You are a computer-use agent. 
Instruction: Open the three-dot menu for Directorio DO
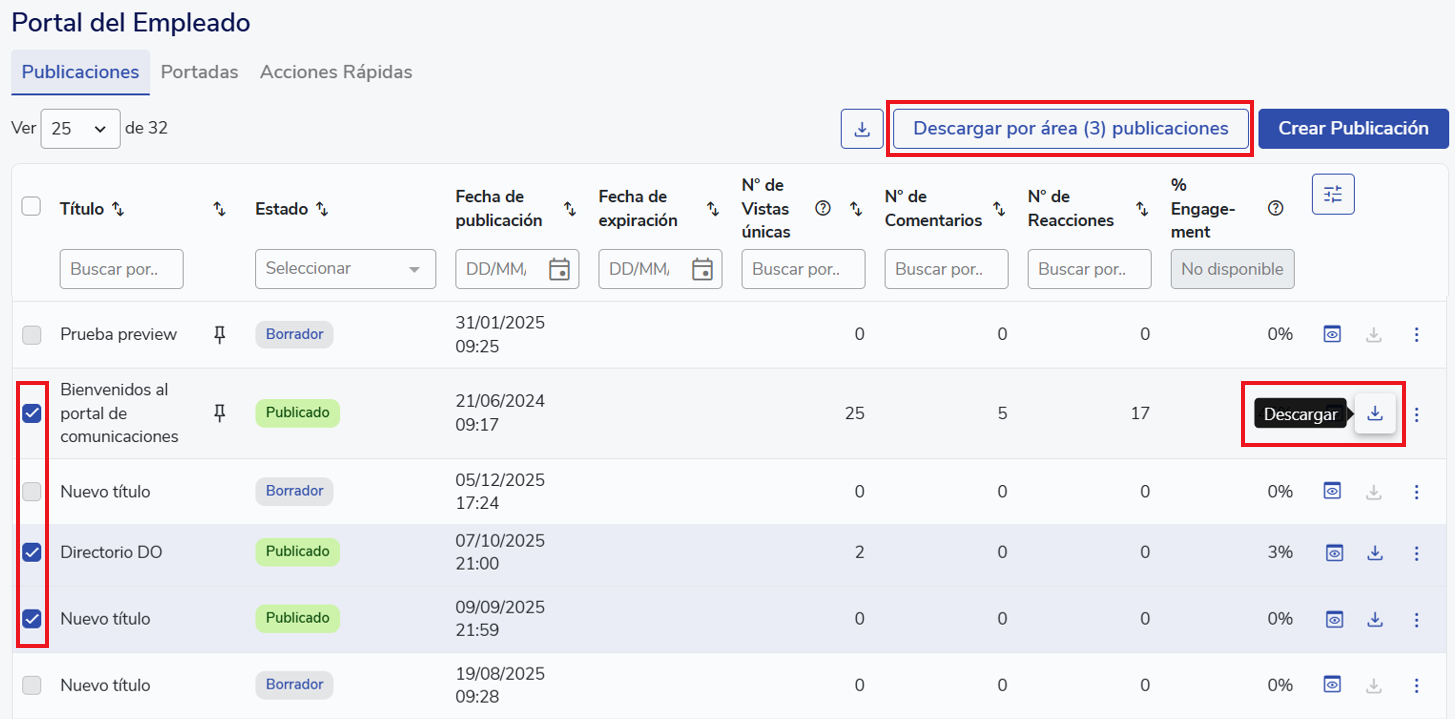coord(1416,552)
